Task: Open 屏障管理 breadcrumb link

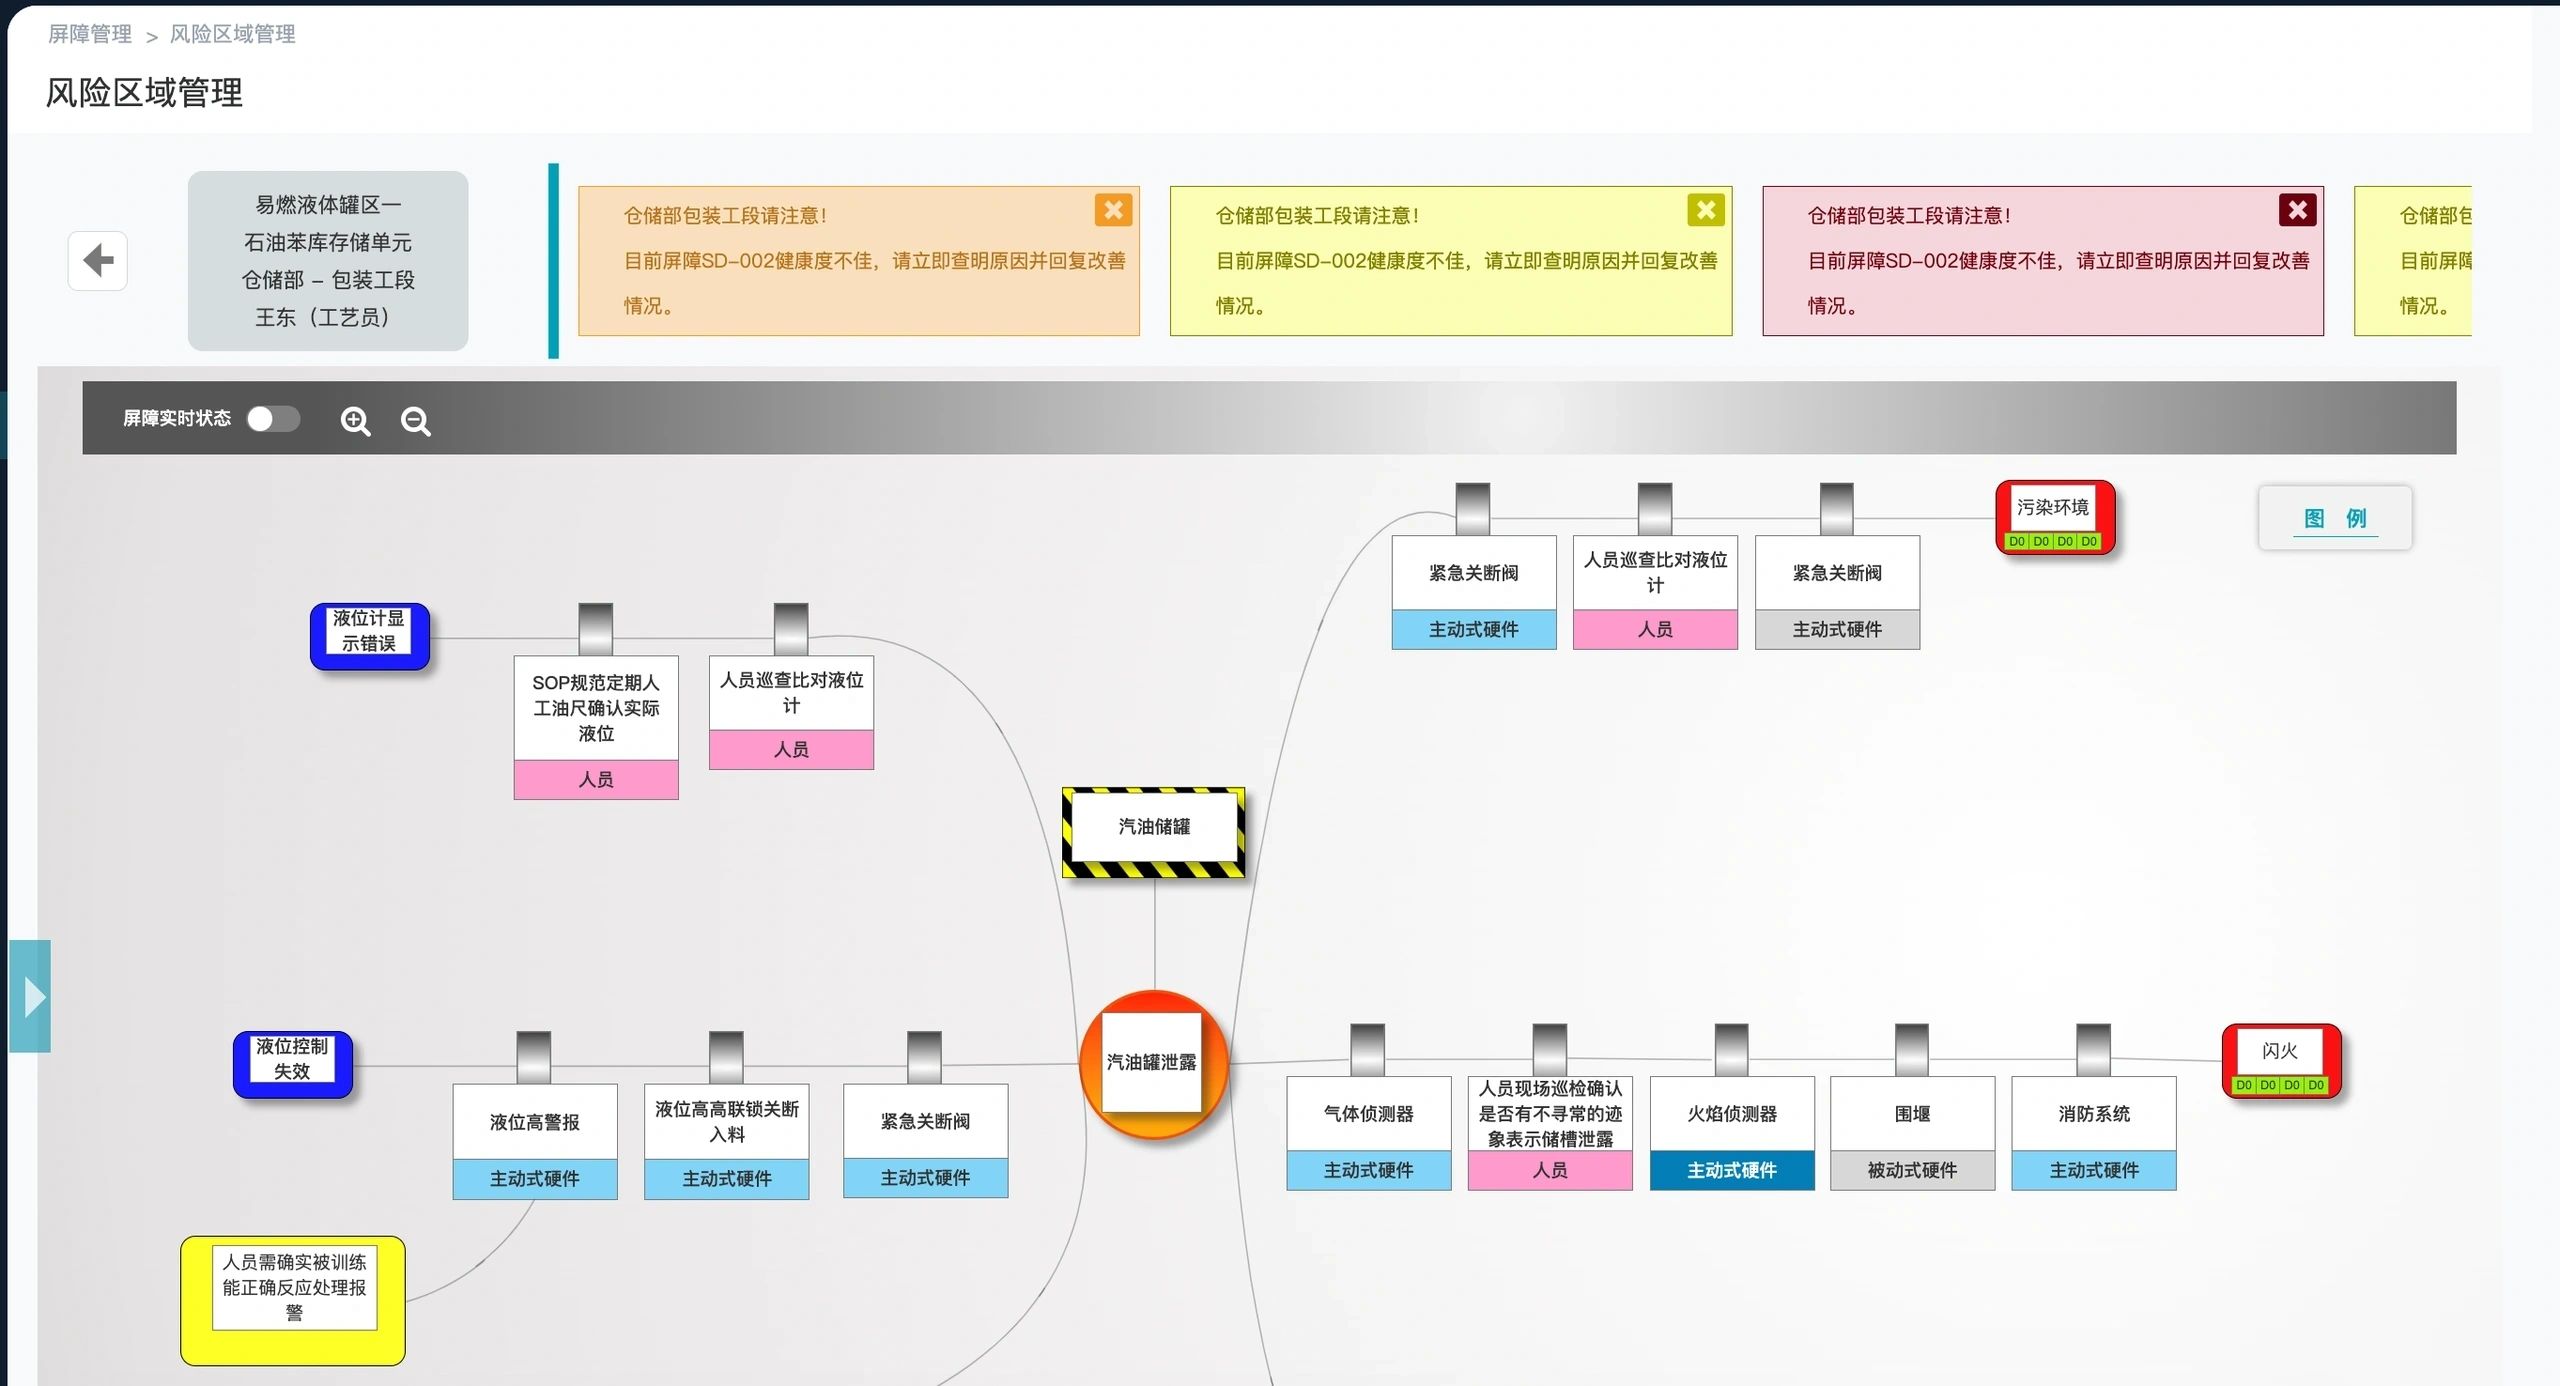Action: (90, 34)
